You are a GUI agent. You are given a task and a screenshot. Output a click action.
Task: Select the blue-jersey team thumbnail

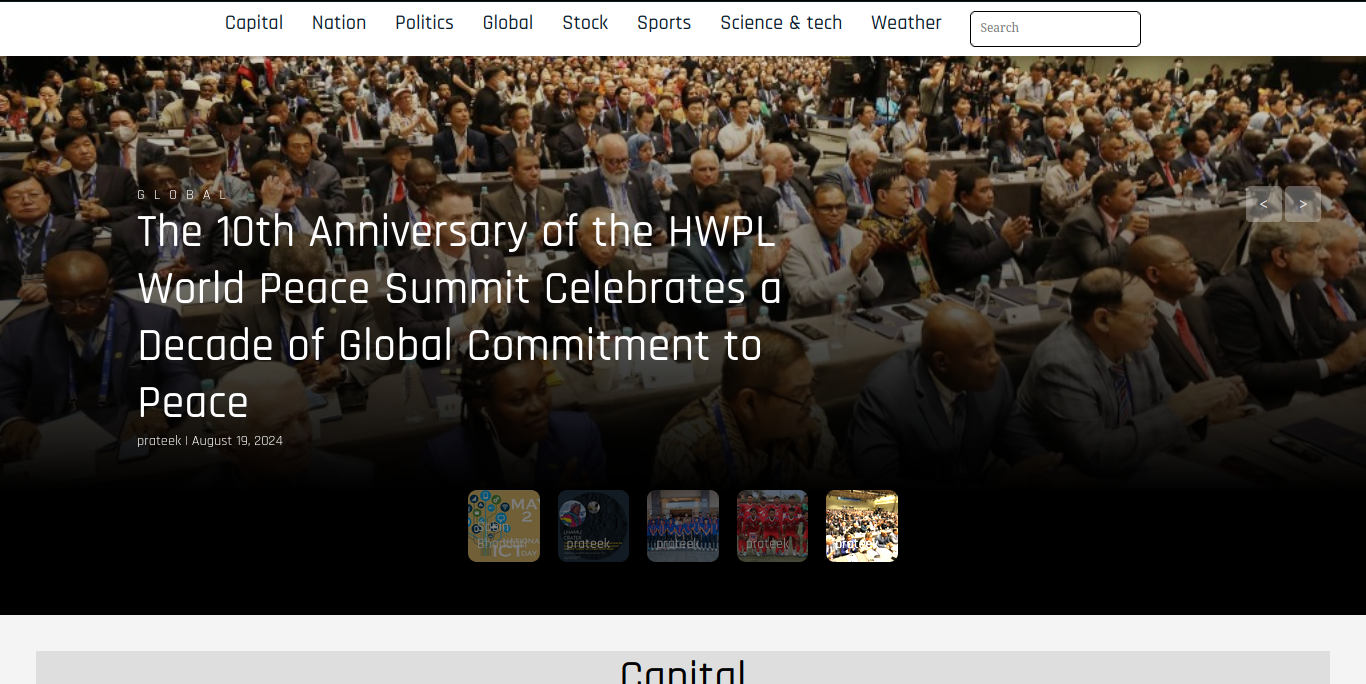point(683,526)
